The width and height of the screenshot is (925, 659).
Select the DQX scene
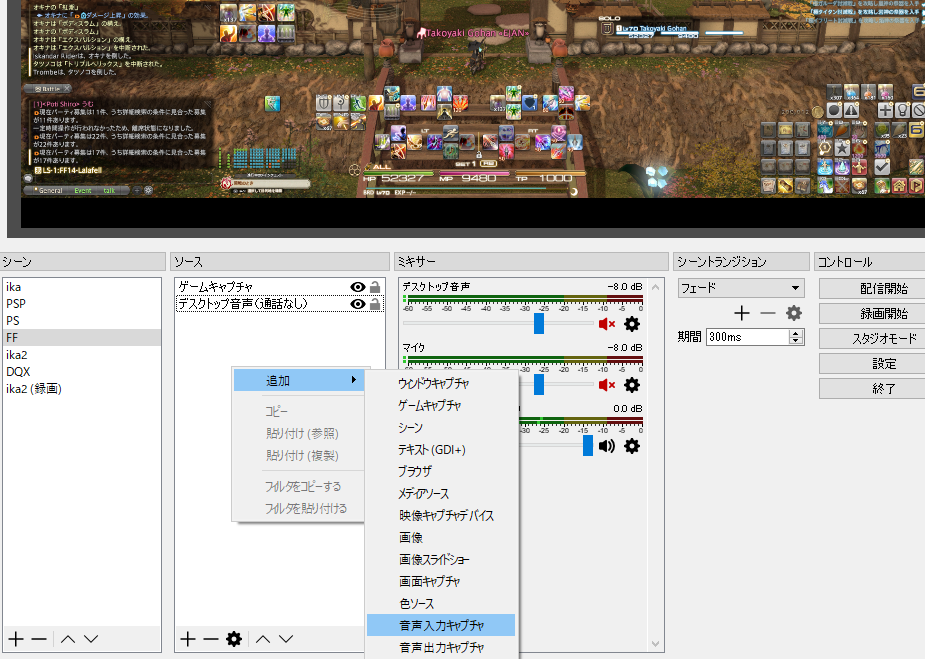[x=81, y=372]
